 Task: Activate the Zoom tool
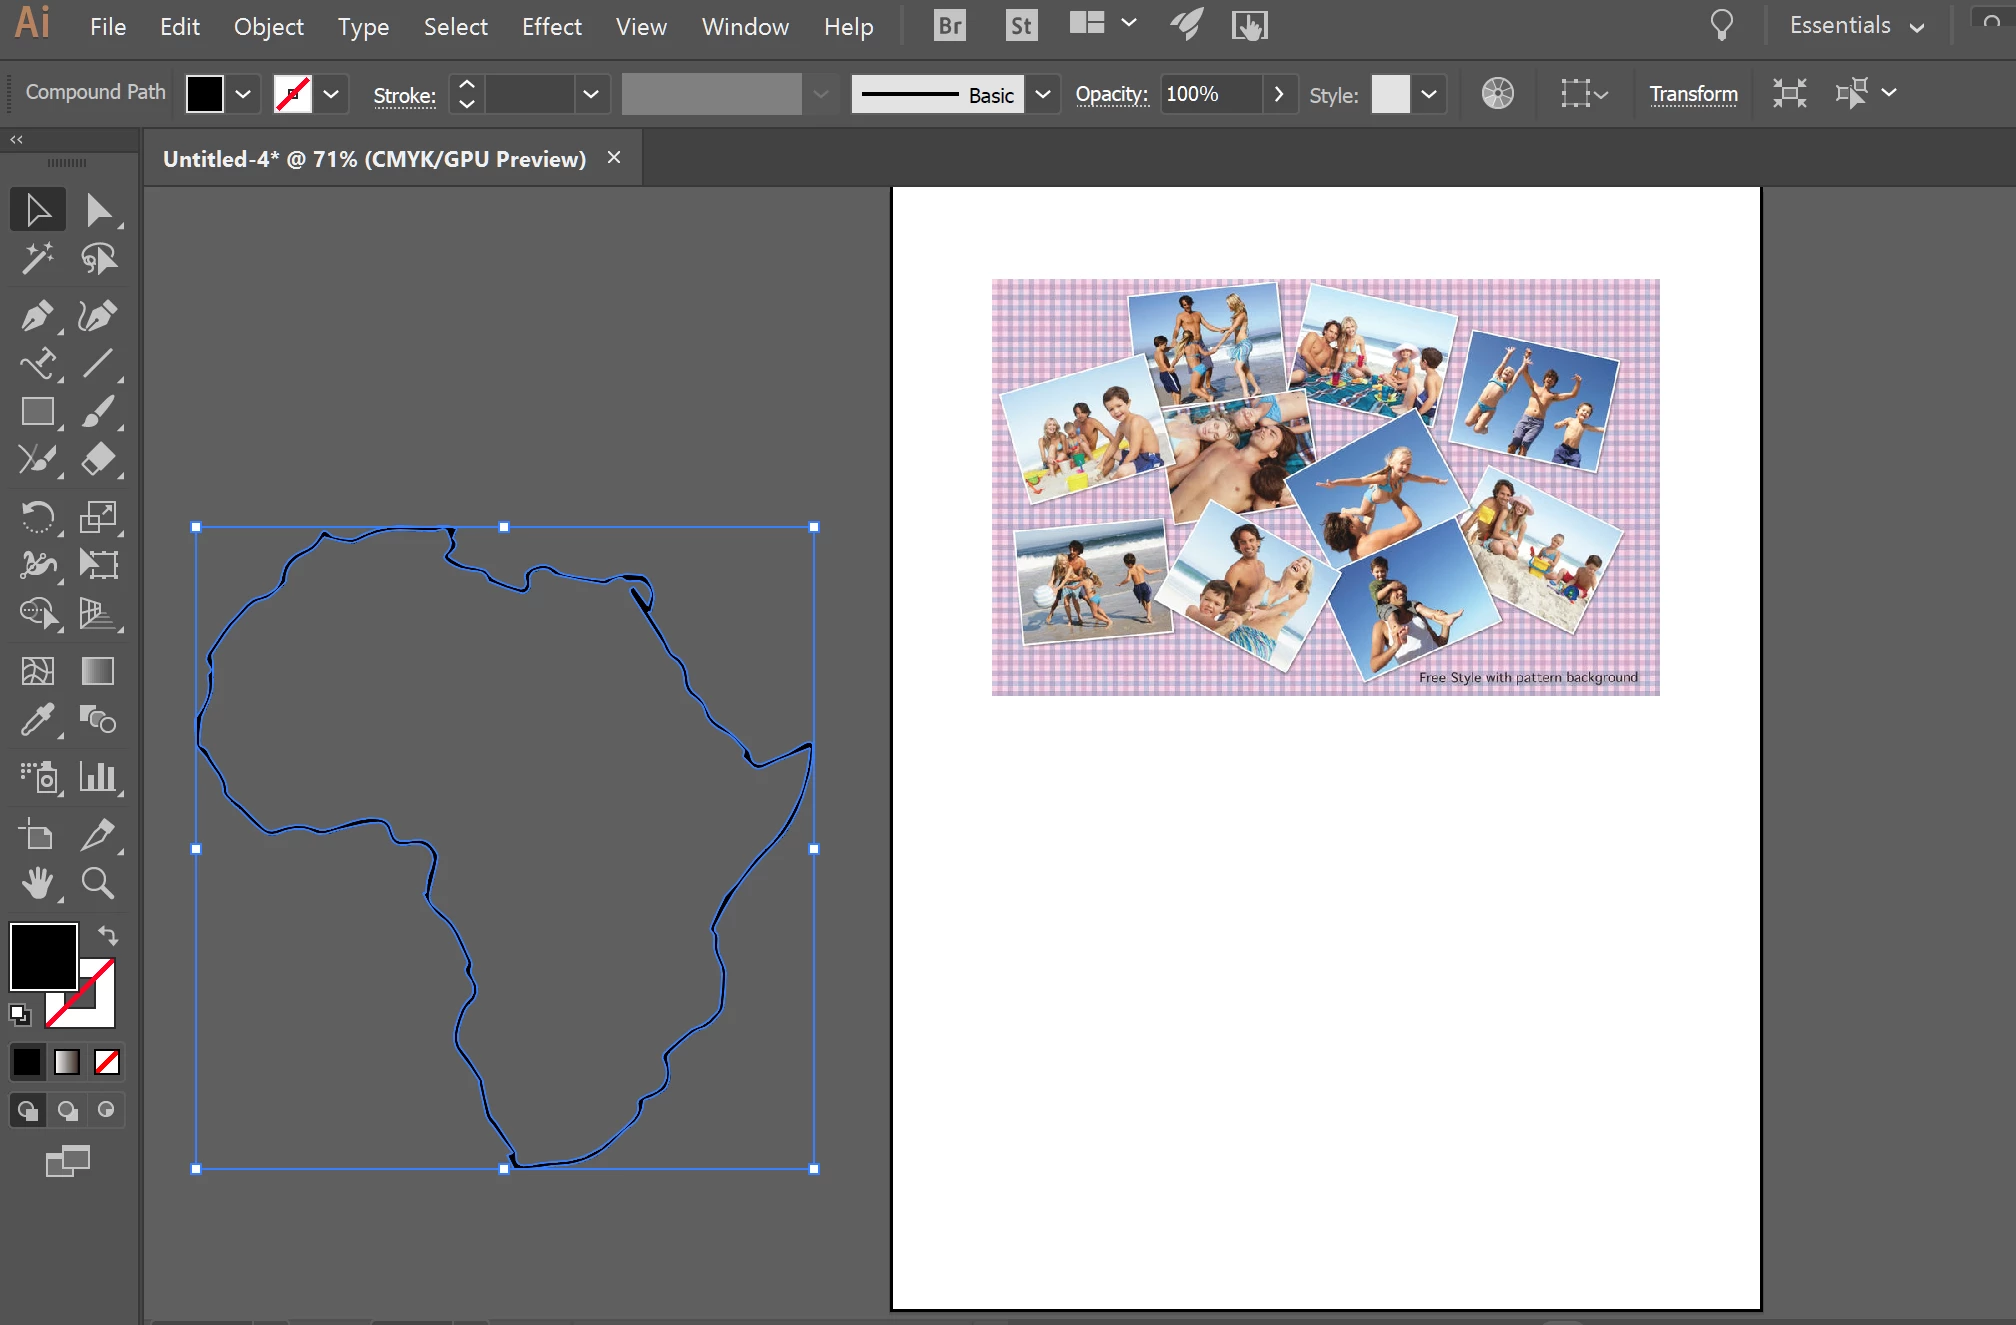[x=98, y=883]
